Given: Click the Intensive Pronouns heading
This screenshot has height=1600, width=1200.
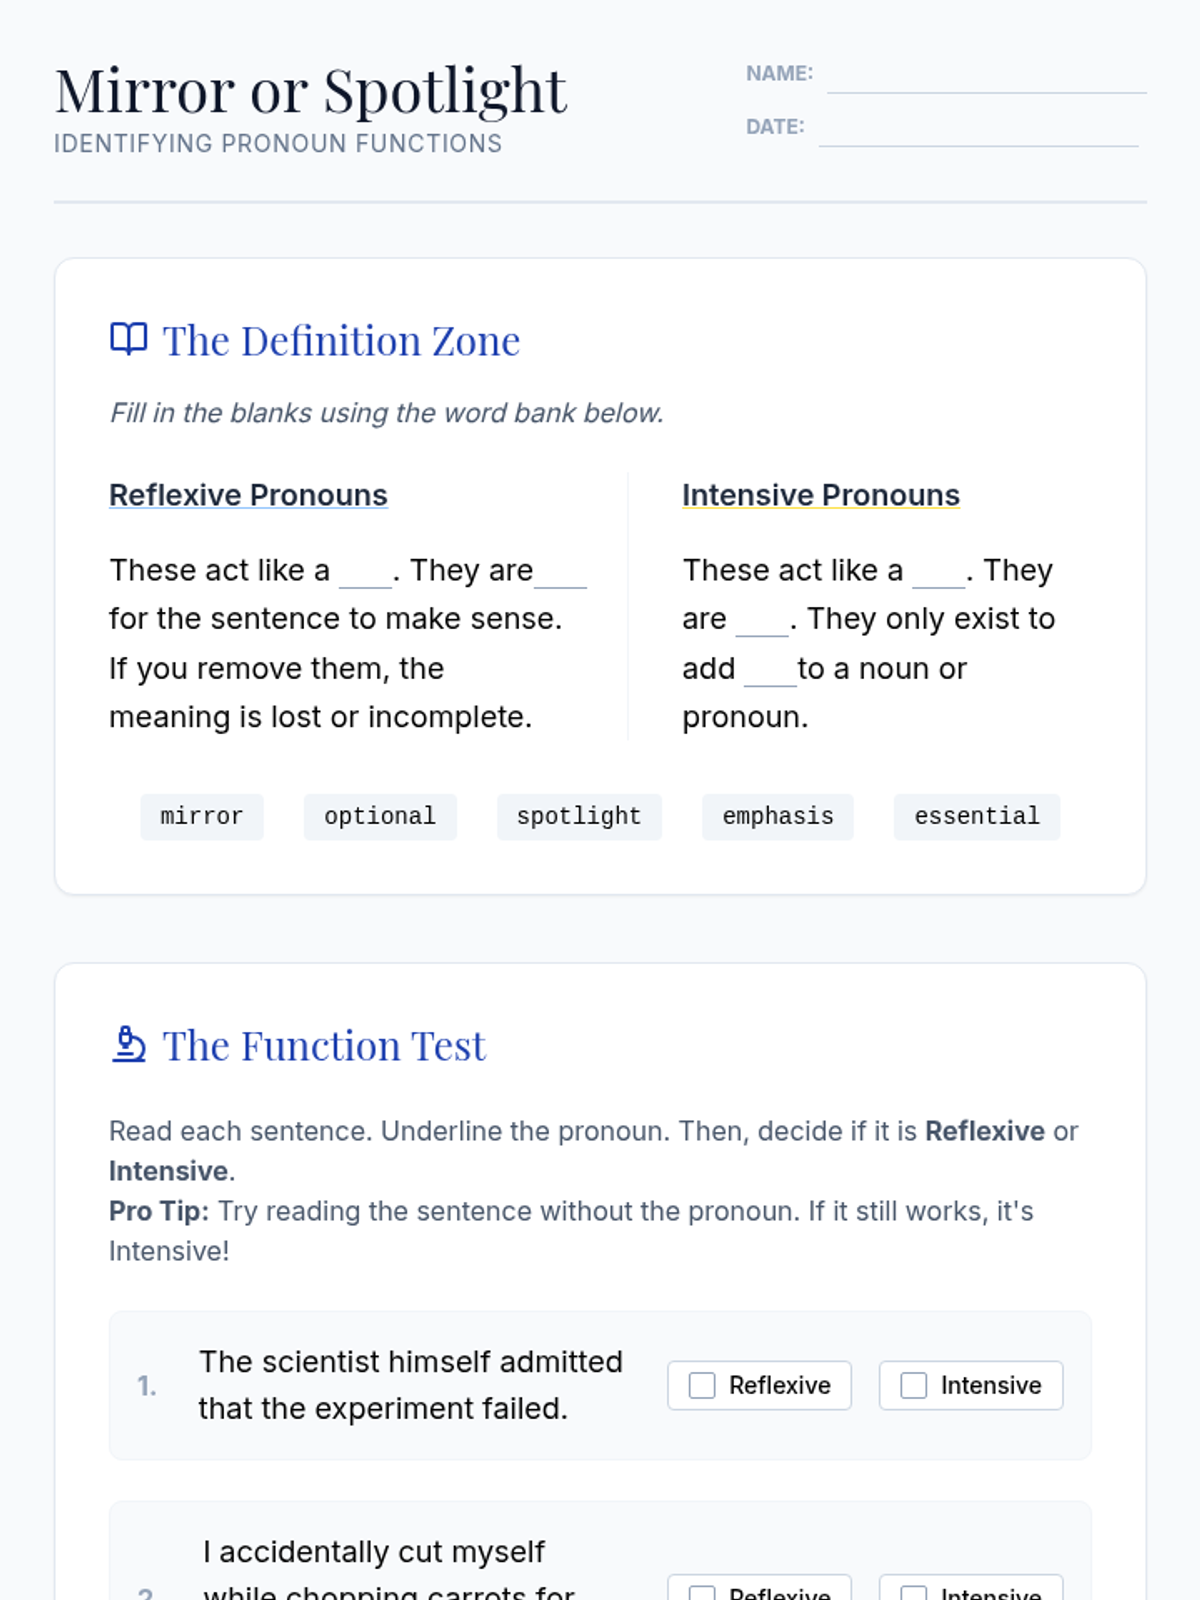Looking at the screenshot, I should tap(821, 495).
